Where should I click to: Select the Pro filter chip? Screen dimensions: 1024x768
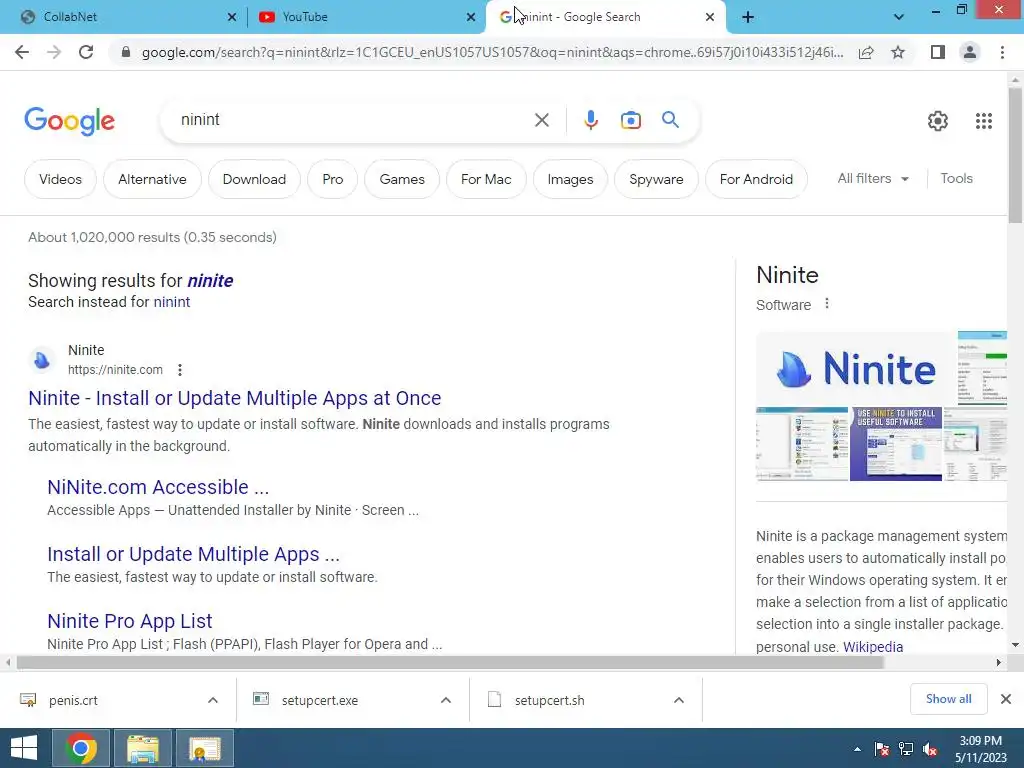pyautogui.click(x=332, y=179)
